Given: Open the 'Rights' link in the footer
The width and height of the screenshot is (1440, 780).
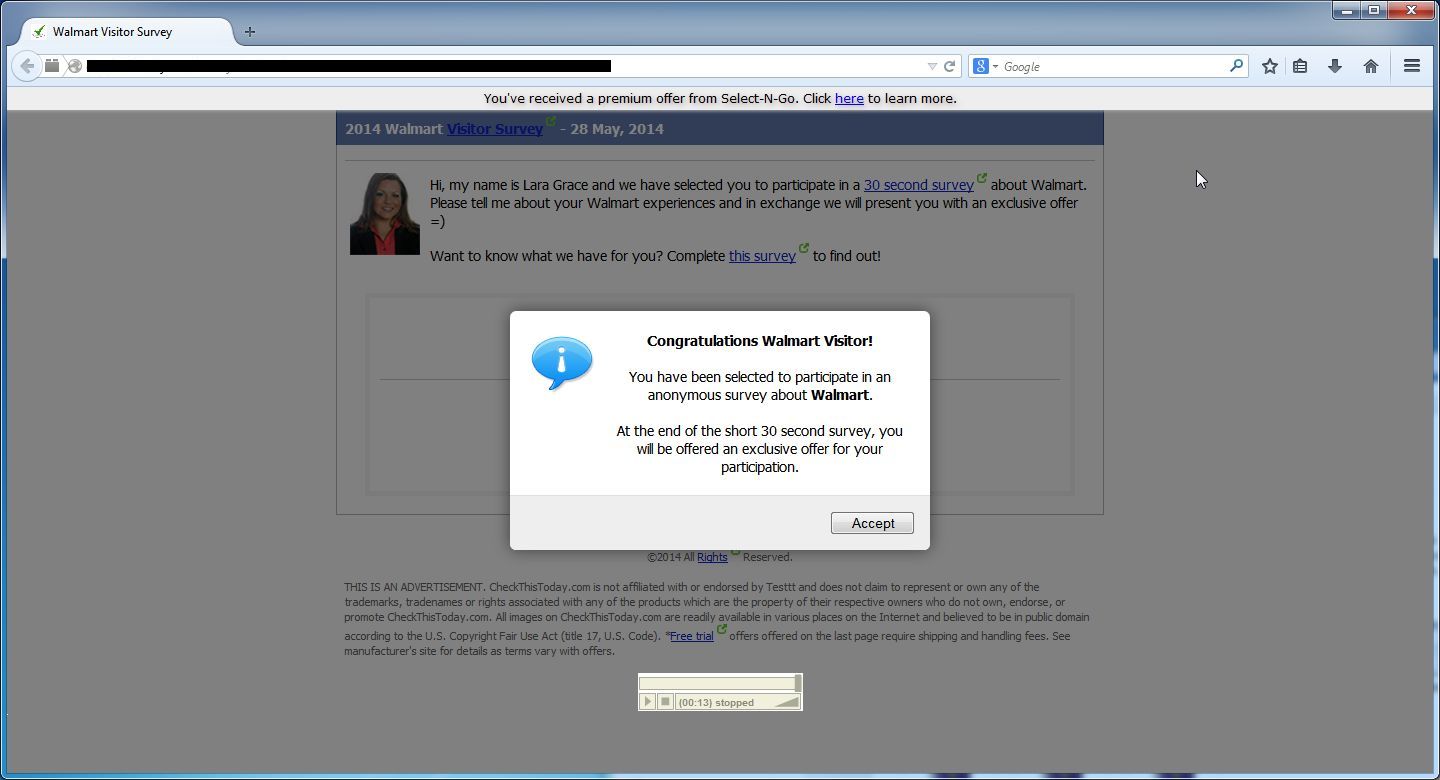Looking at the screenshot, I should 712,557.
